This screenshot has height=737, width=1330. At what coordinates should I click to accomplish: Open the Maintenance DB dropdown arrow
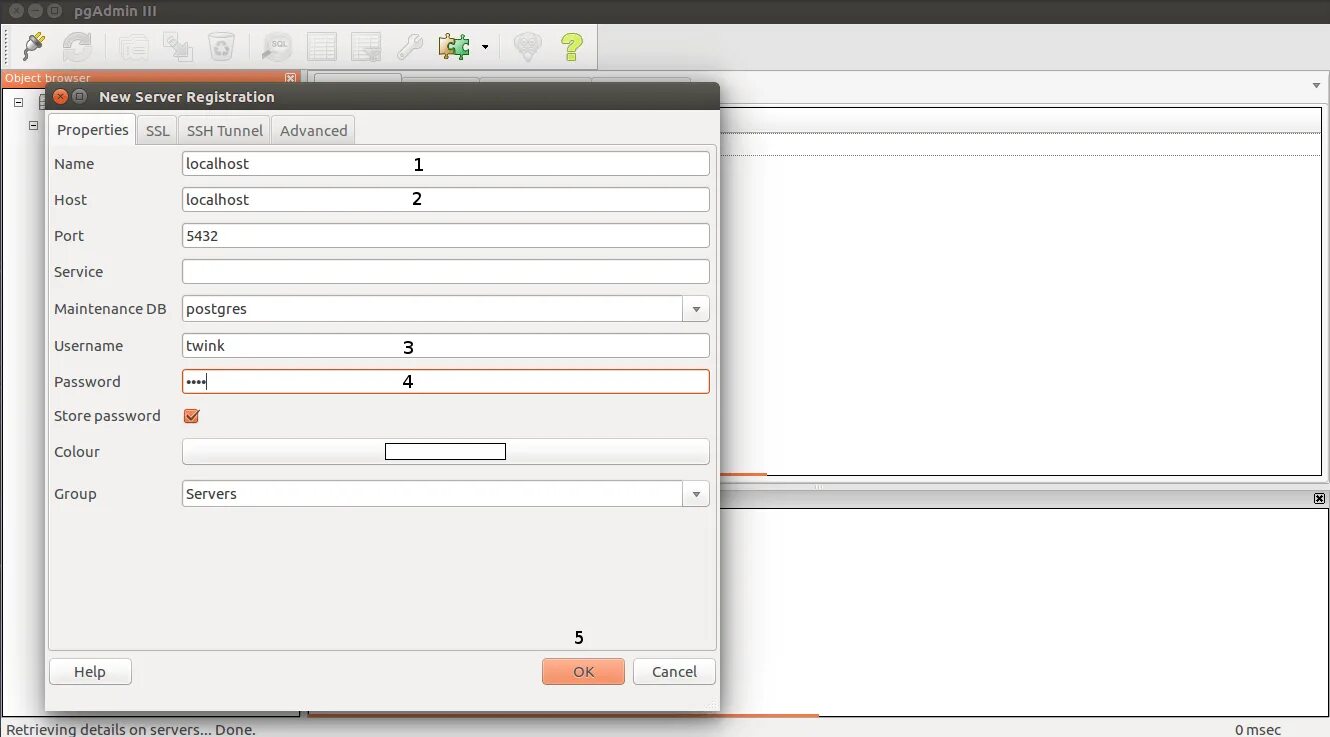point(696,308)
